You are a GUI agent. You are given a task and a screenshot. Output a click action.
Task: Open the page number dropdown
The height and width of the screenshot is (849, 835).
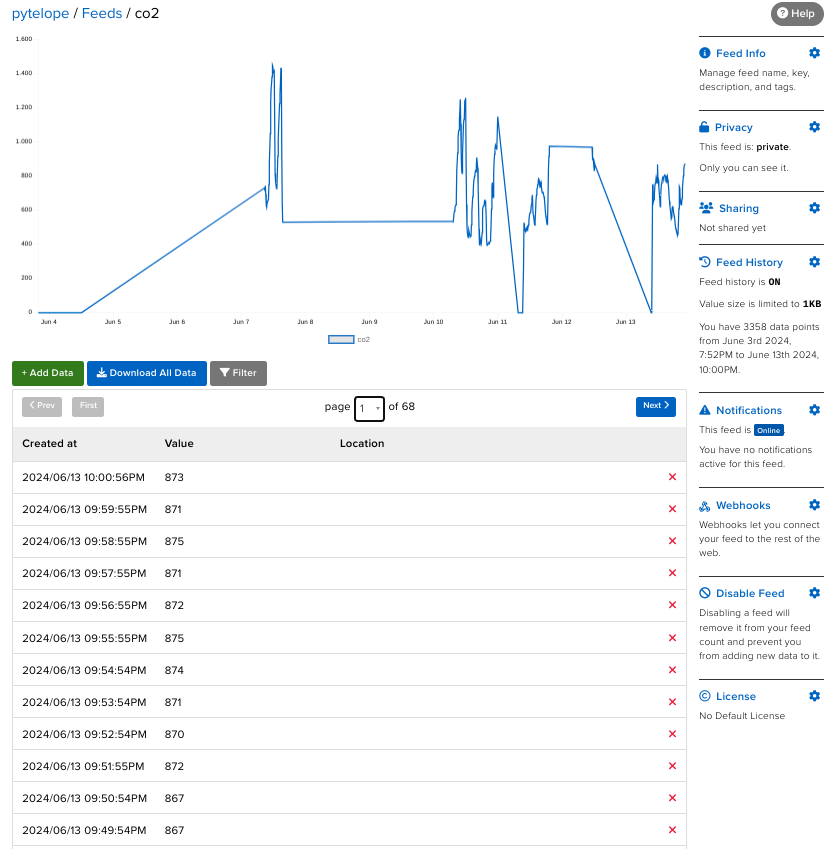[369, 407]
